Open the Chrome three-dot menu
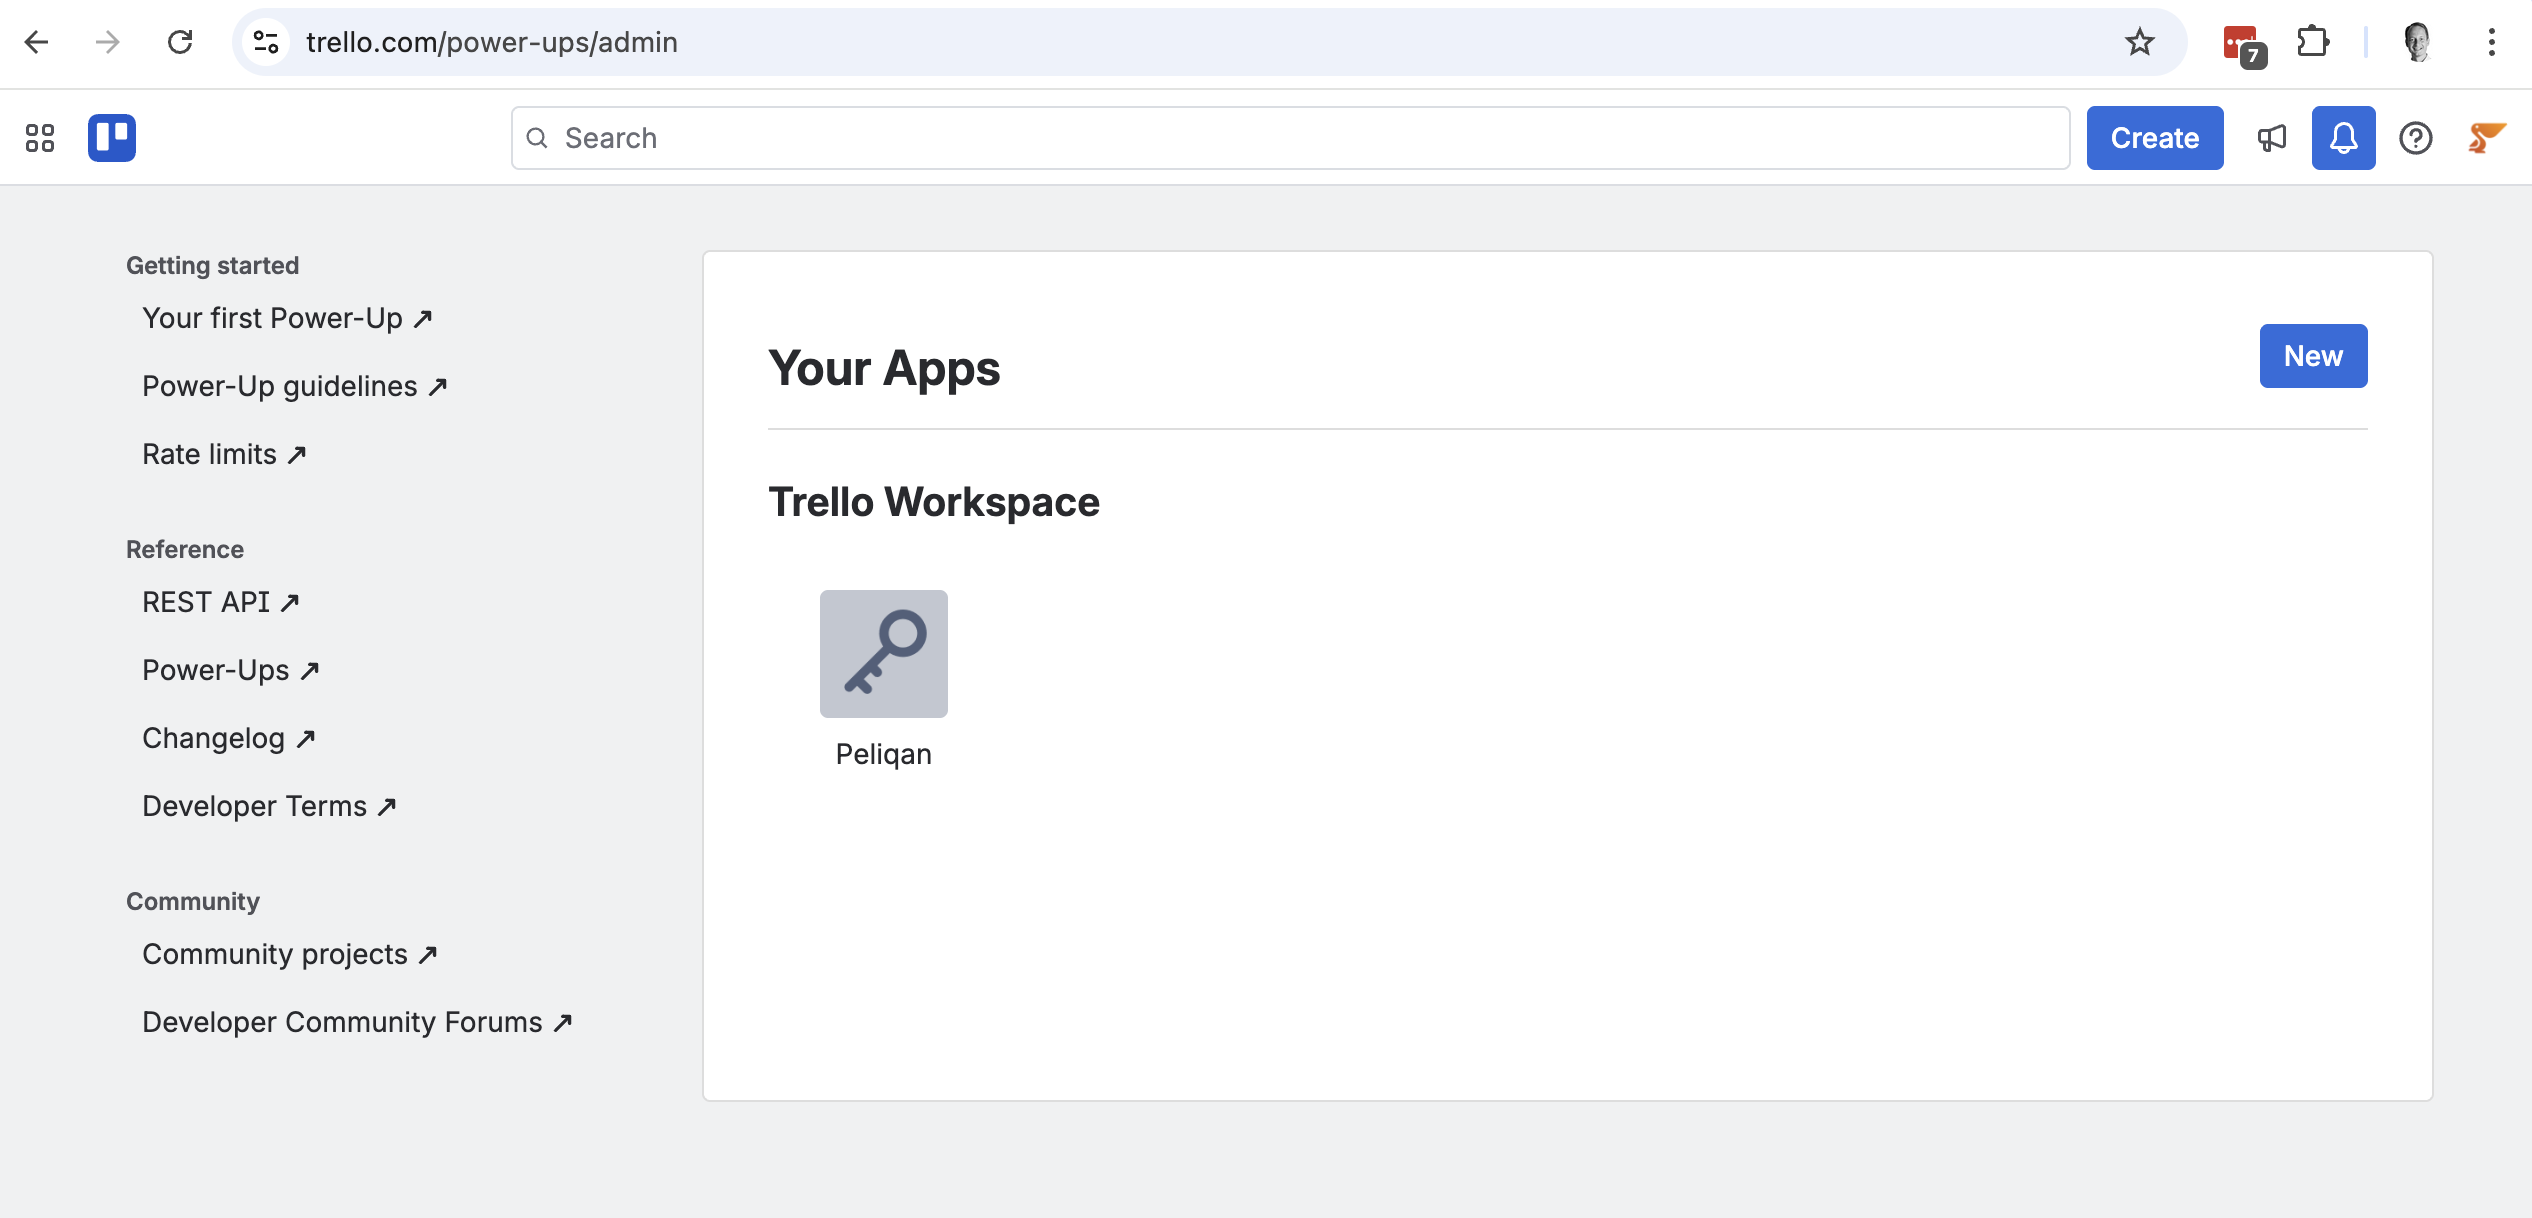This screenshot has height=1218, width=2532. click(2491, 42)
